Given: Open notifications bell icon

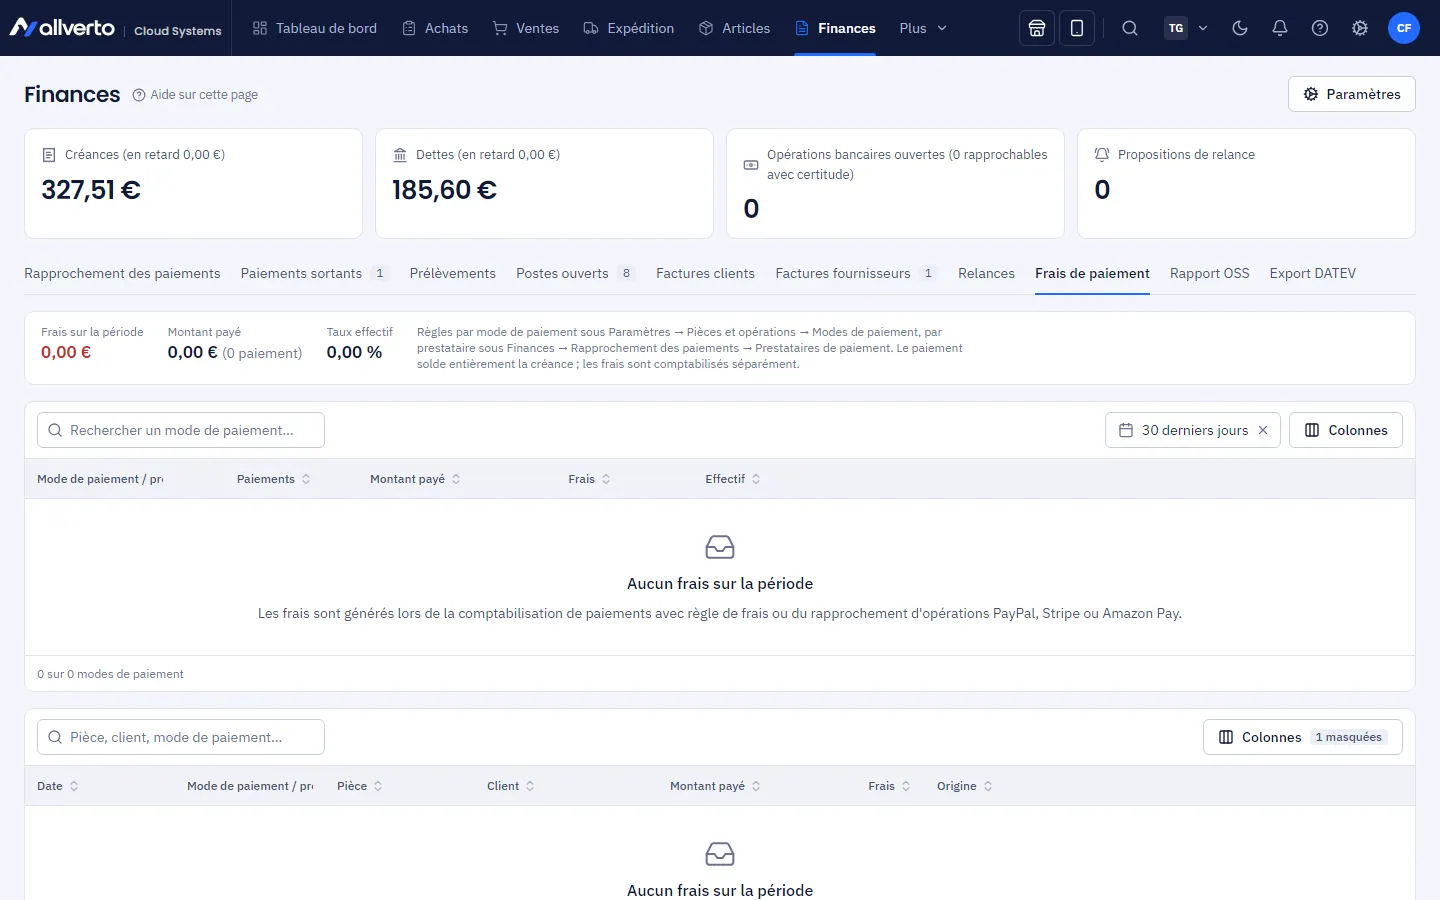Looking at the screenshot, I should click(1280, 28).
